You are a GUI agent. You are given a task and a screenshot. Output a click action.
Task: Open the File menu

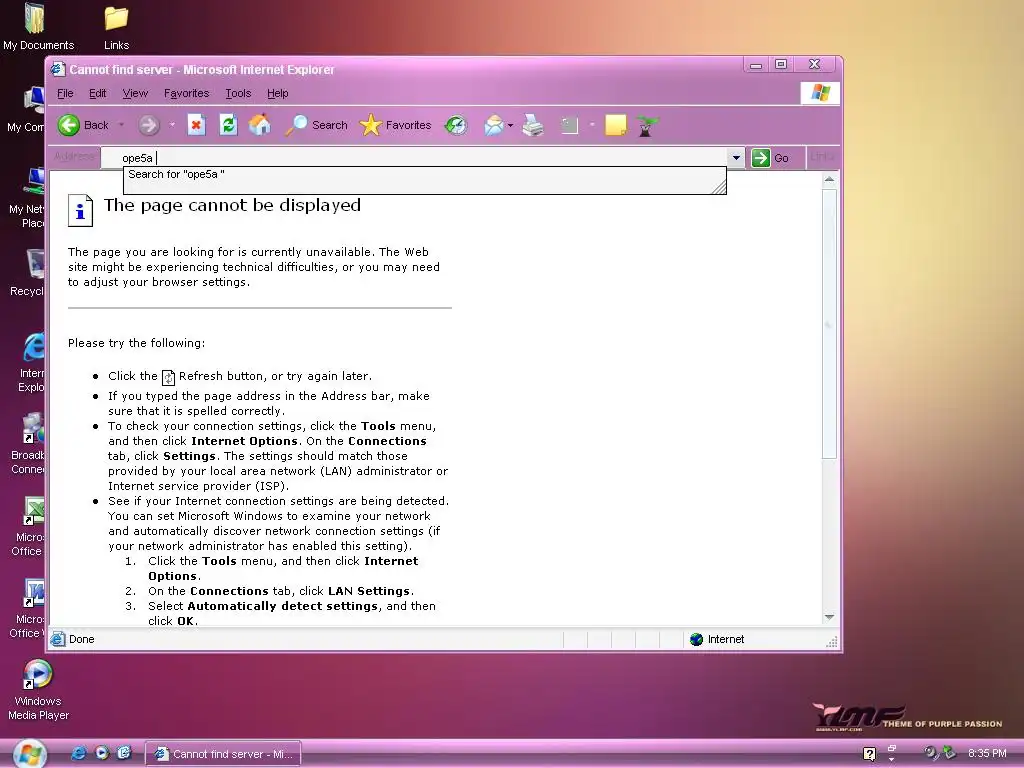pos(65,93)
